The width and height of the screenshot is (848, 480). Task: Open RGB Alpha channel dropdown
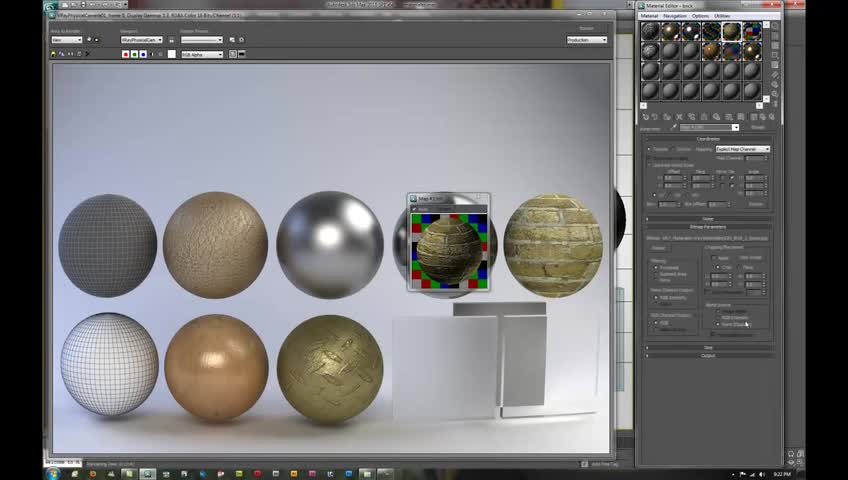click(x=202, y=55)
